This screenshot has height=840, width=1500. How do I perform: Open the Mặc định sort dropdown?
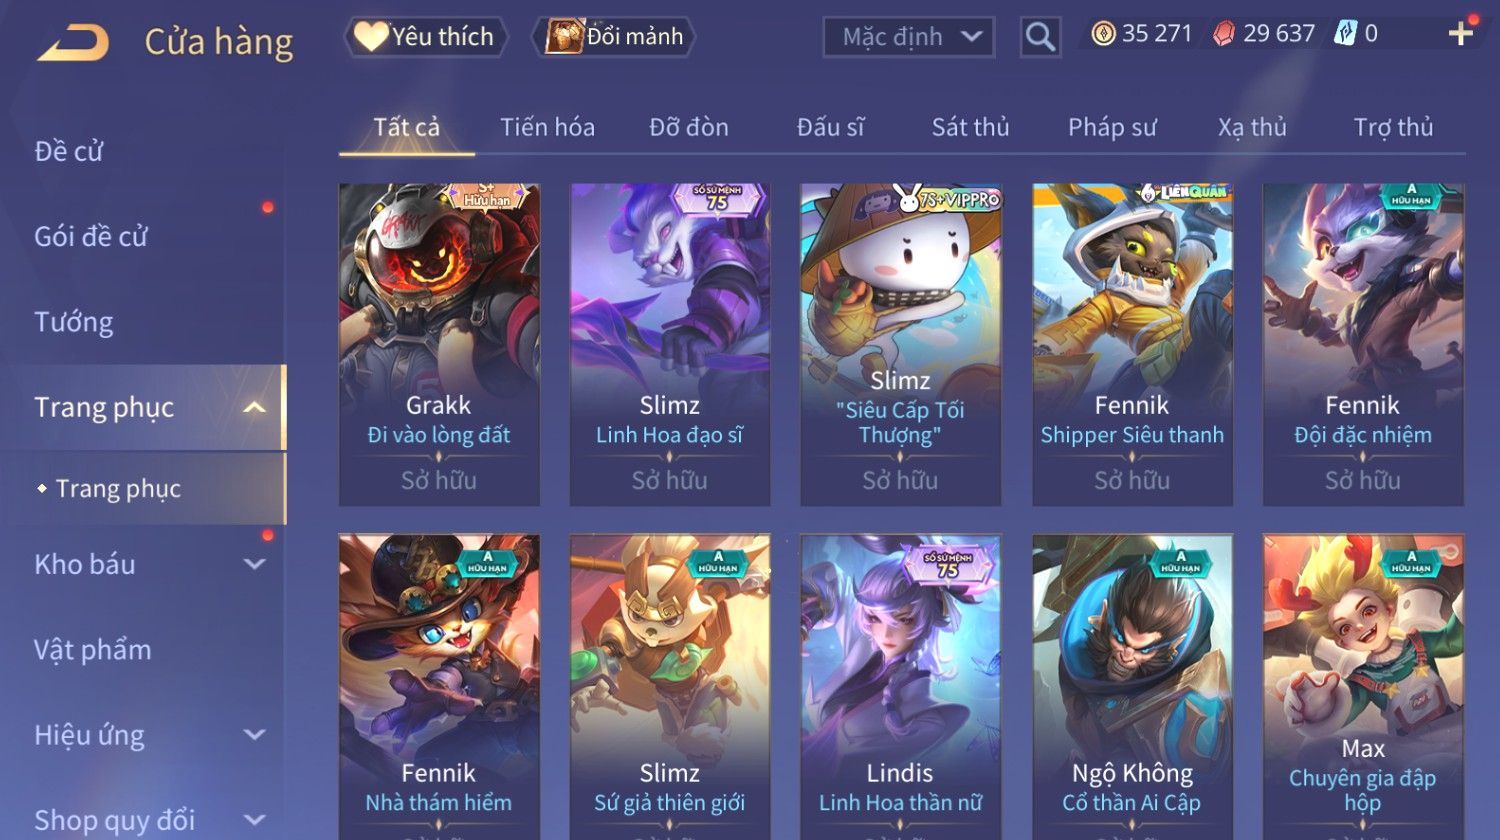pos(908,38)
